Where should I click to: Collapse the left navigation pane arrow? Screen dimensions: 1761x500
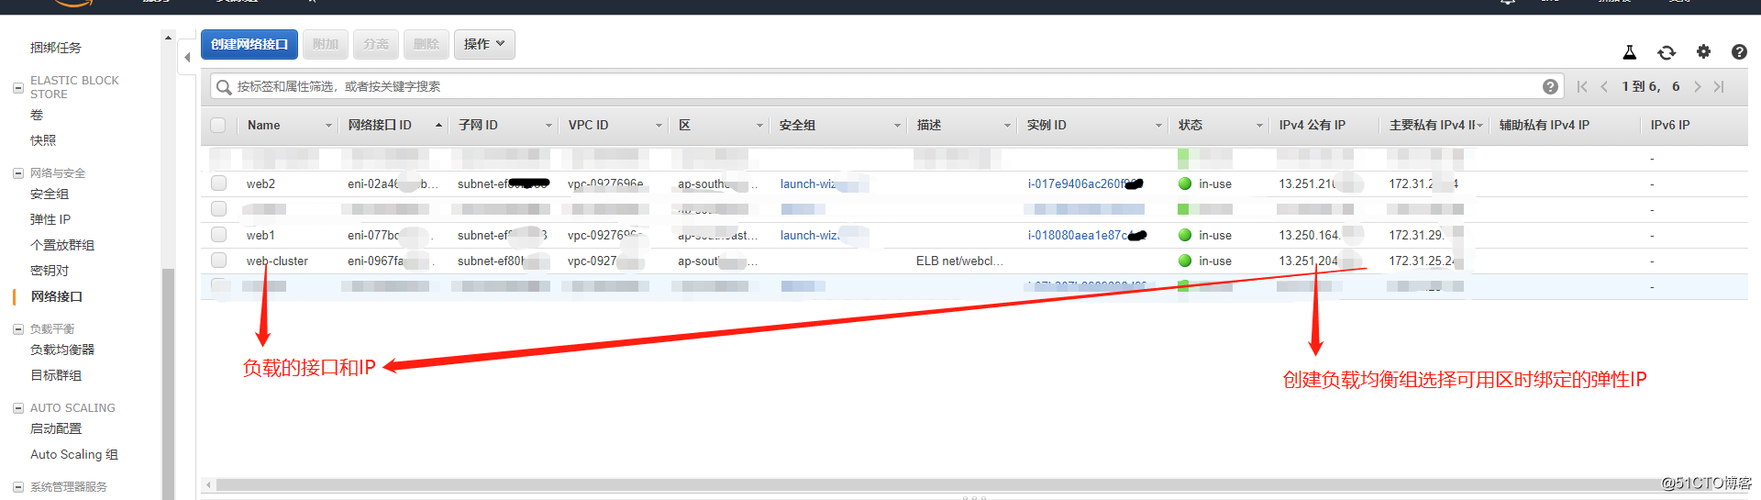187,58
